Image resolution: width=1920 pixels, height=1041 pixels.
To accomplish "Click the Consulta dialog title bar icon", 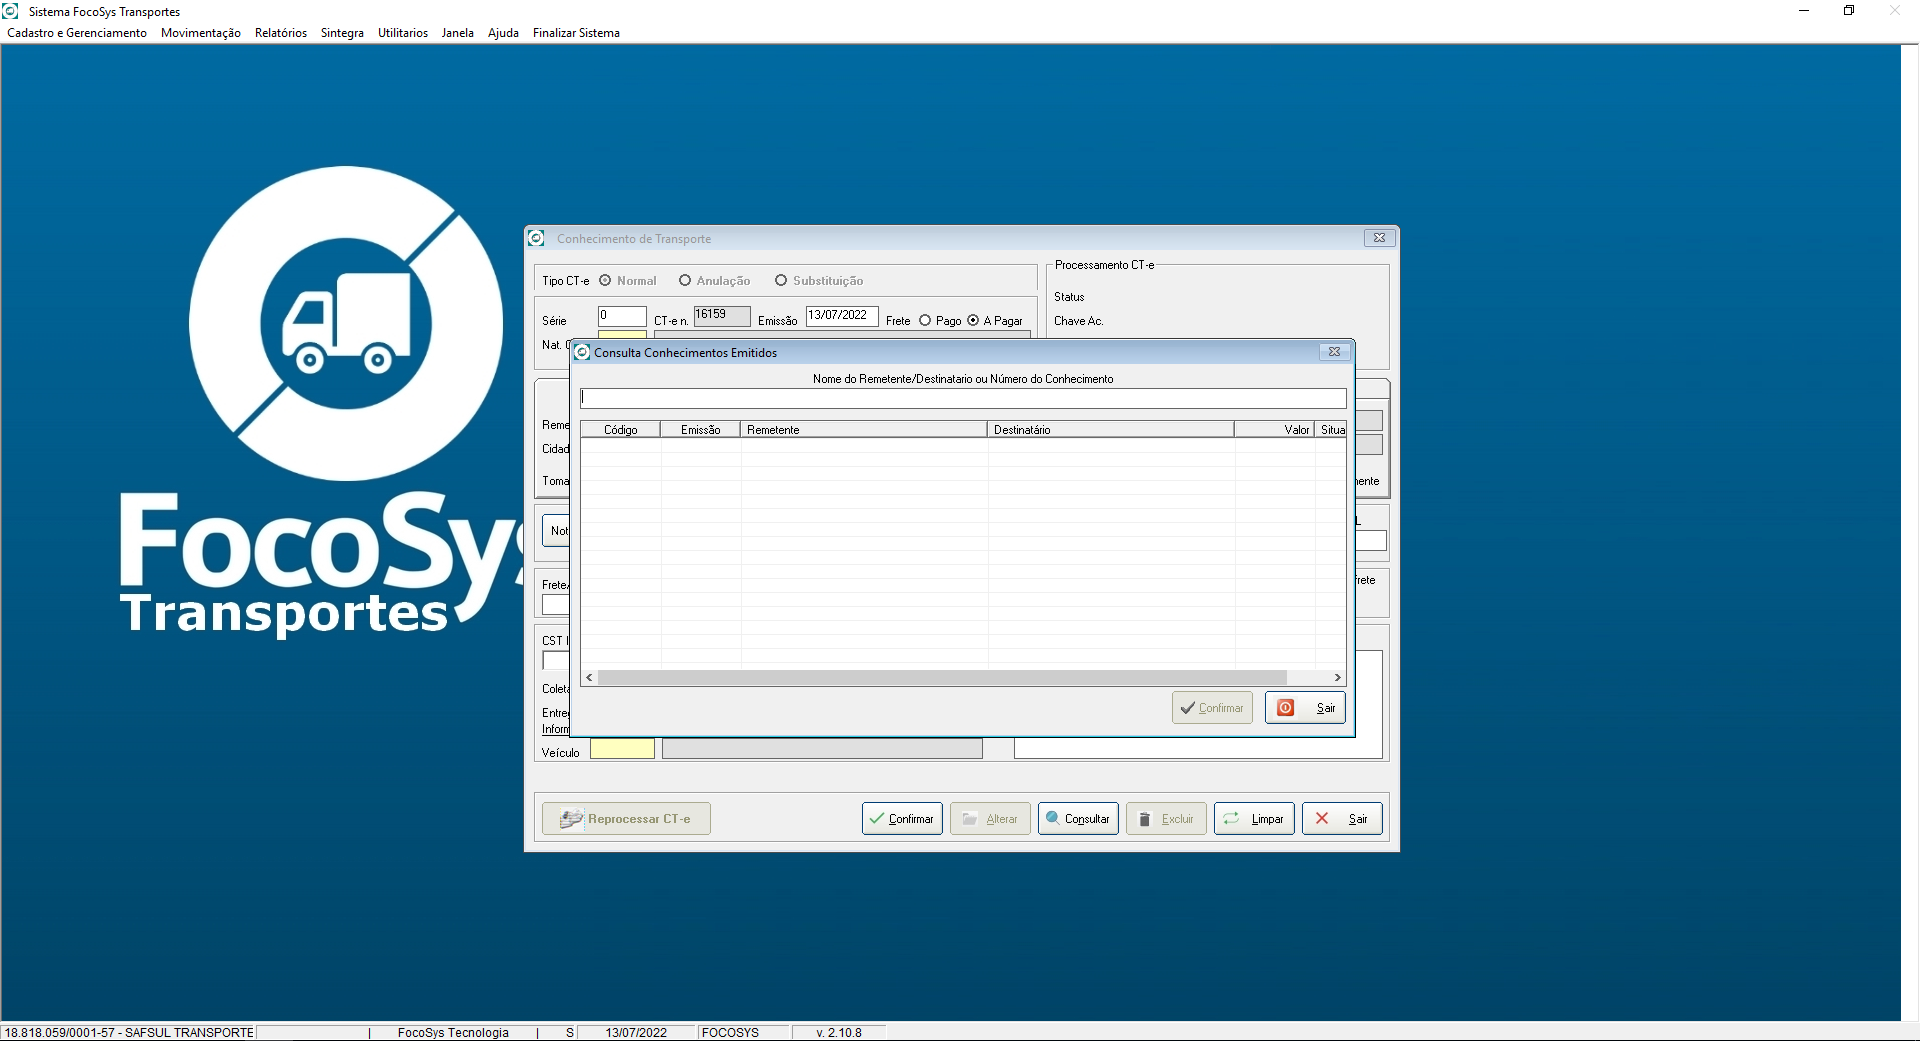I will click(582, 352).
